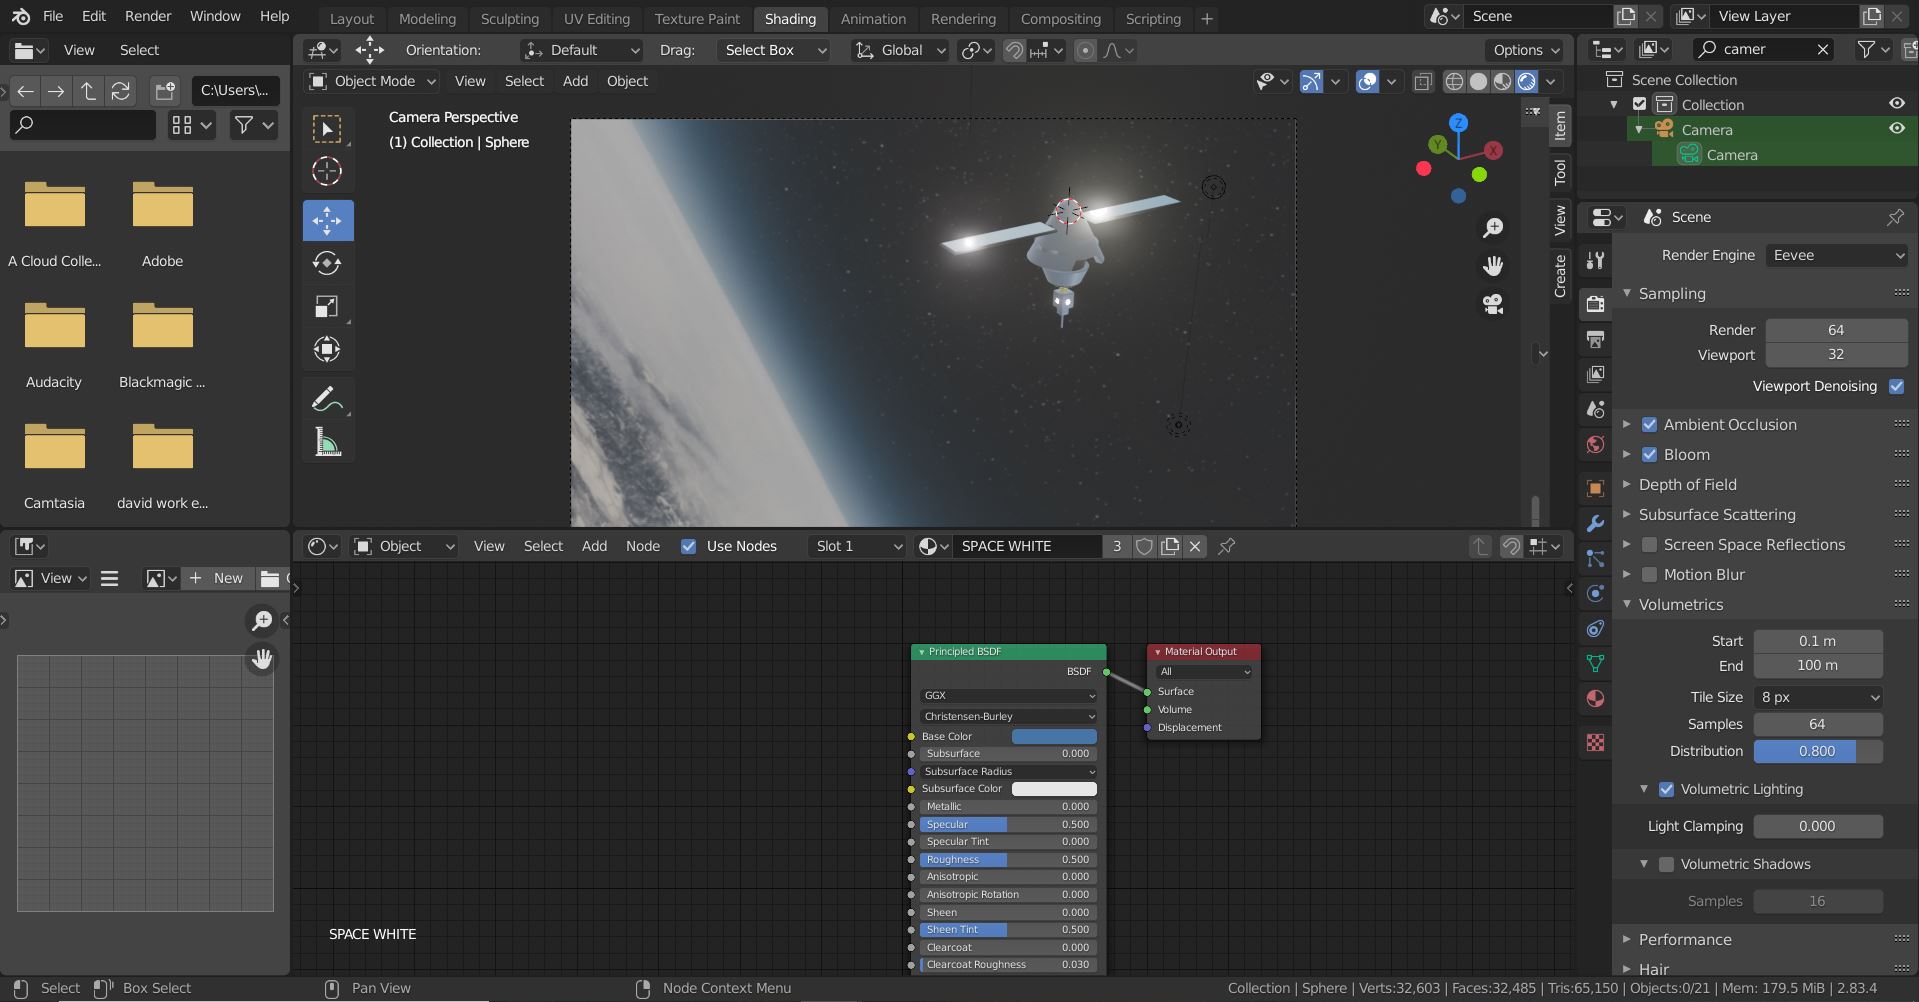Open the viewport Options button
The image size is (1919, 1002).
(x=1525, y=50)
